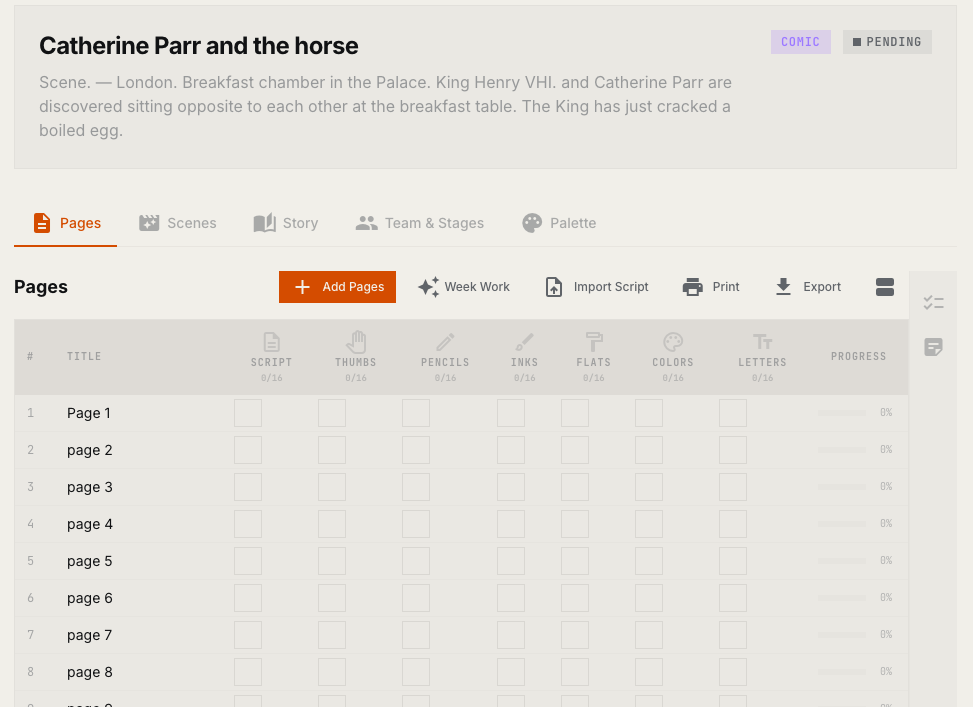The image size is (973, 707).
Task: Click Import Script
Action: 597,287
